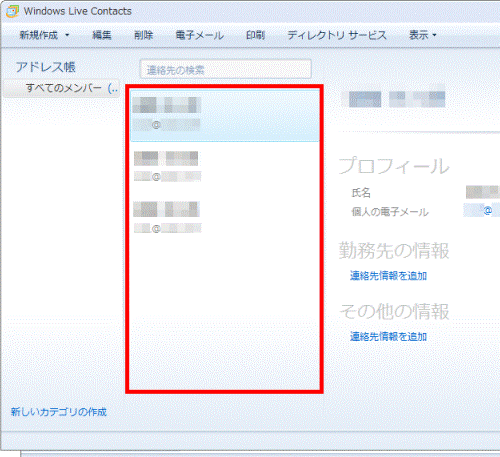The image size is (500, 457).
Task: Open the 表示 dropdown menu
Action: tap(423, 35)
